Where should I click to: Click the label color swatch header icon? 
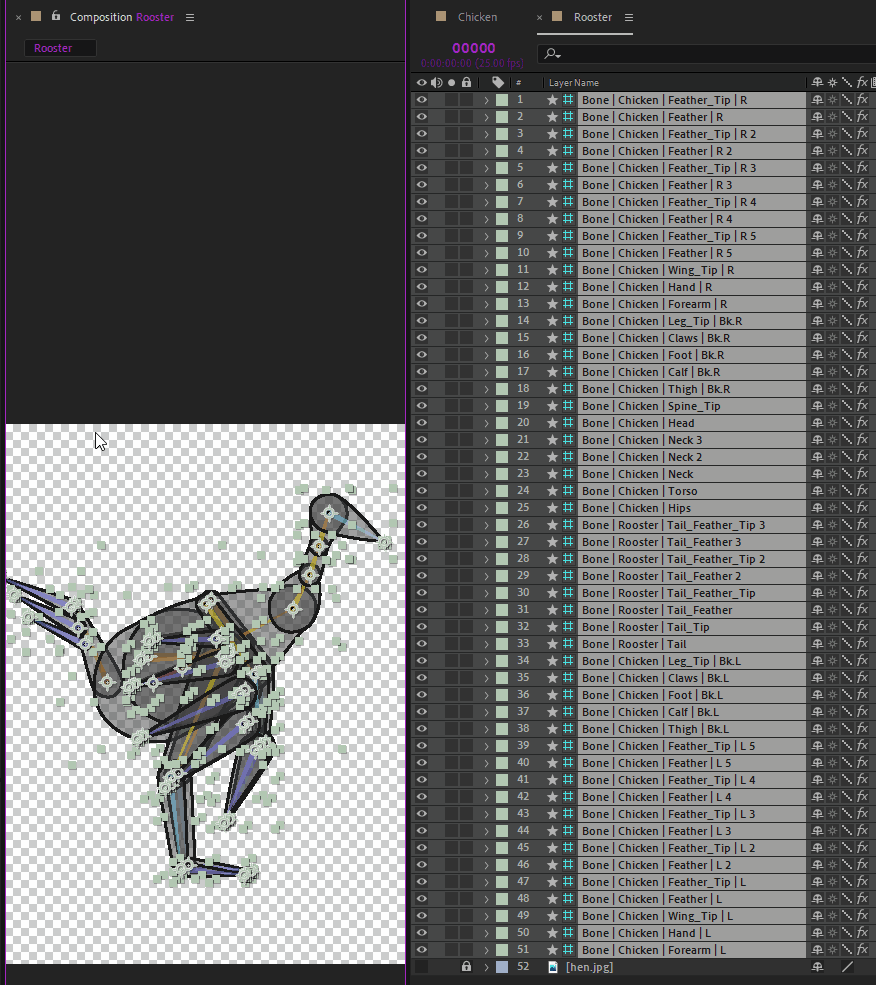[x=497, y=82]
